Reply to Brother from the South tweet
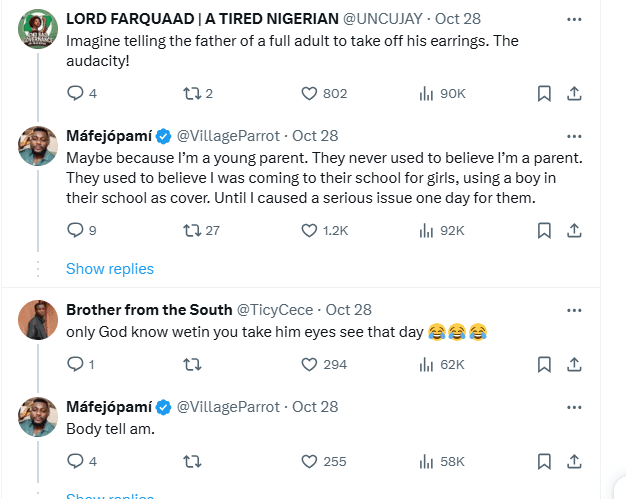The image size is (626, 499). point(75,364)
